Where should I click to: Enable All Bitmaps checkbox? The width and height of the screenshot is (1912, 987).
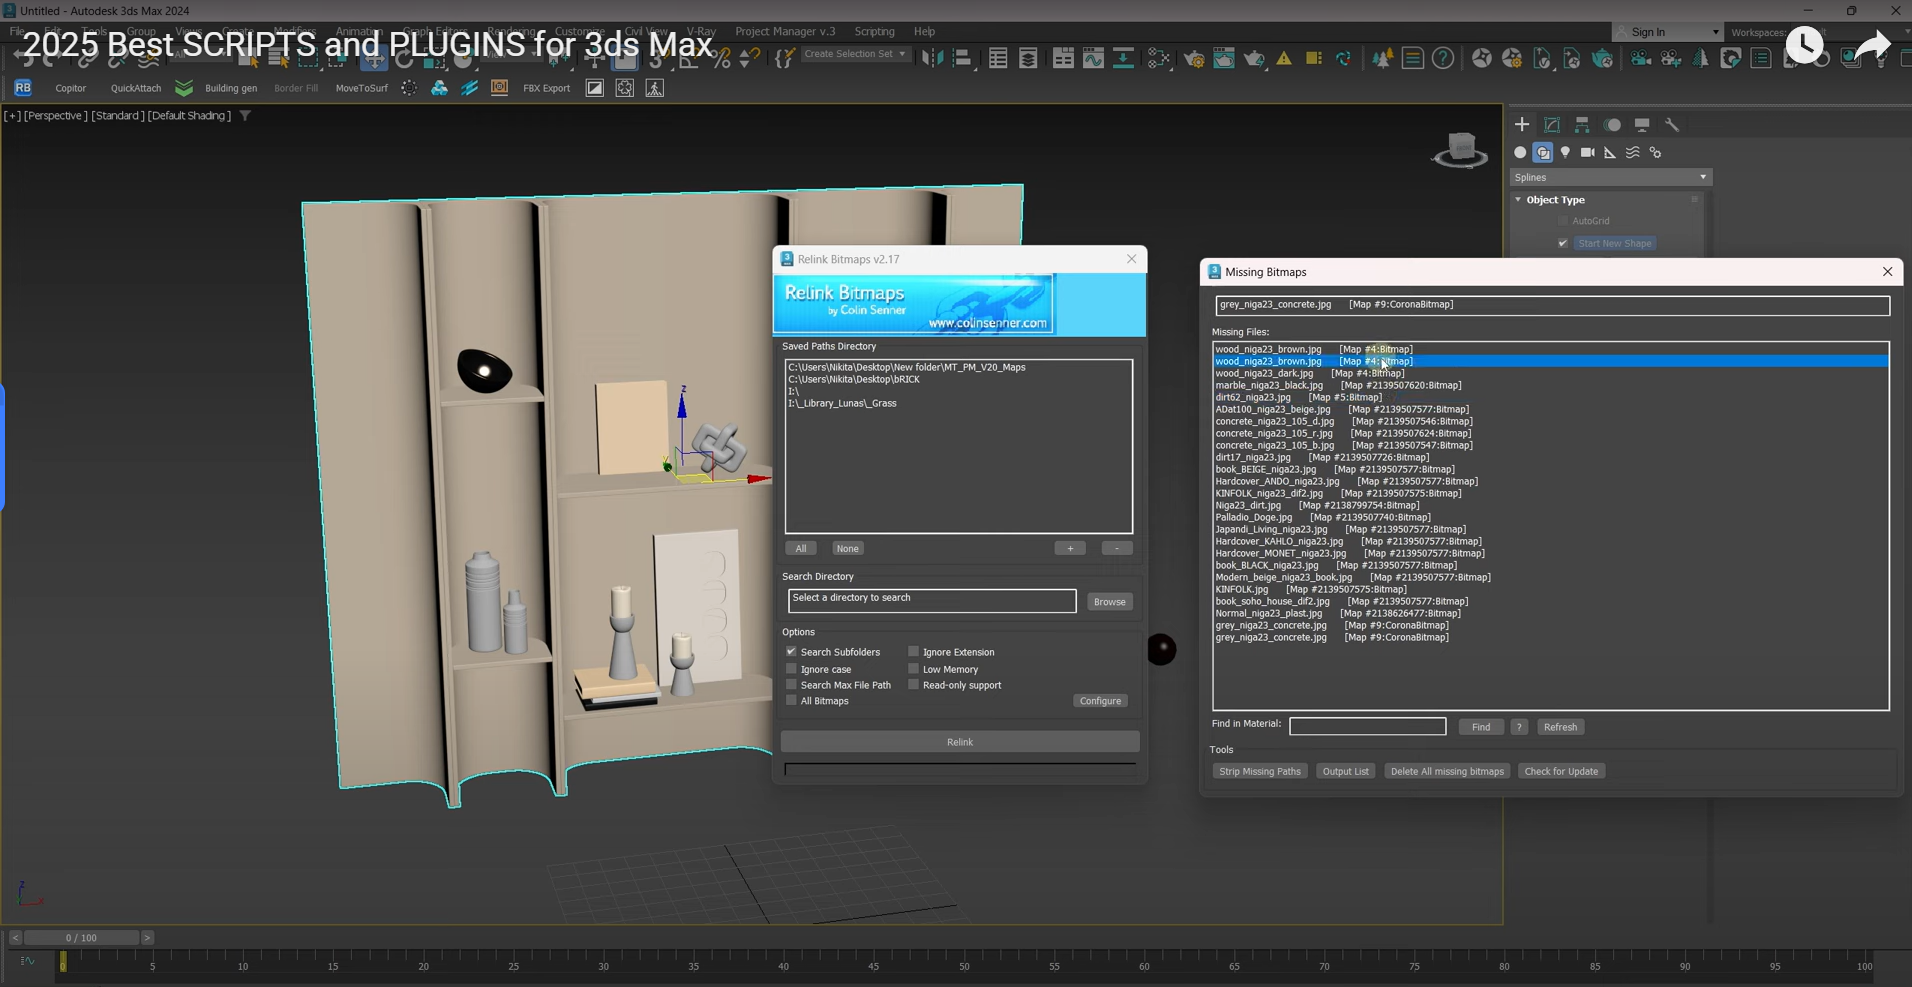[791, 701]
